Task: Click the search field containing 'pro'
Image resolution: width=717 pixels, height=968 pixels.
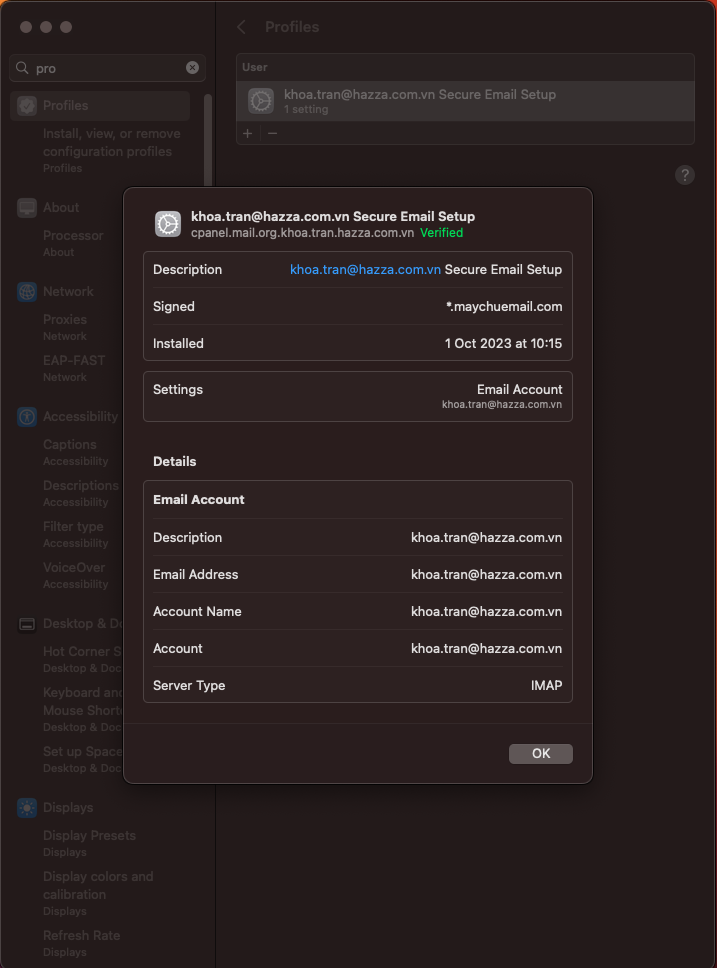Action: 107,68
